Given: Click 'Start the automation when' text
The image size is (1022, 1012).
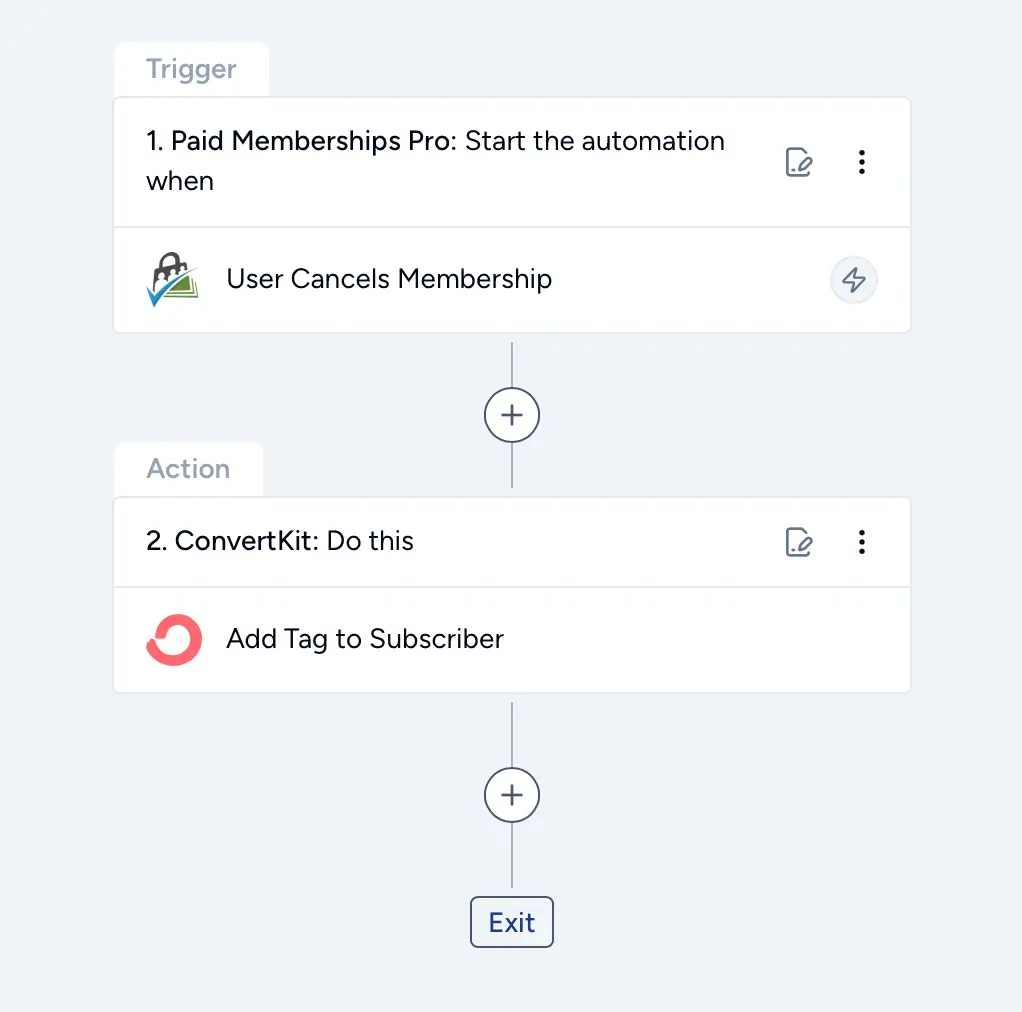Looking at the screenshot, I should [435, 161].
